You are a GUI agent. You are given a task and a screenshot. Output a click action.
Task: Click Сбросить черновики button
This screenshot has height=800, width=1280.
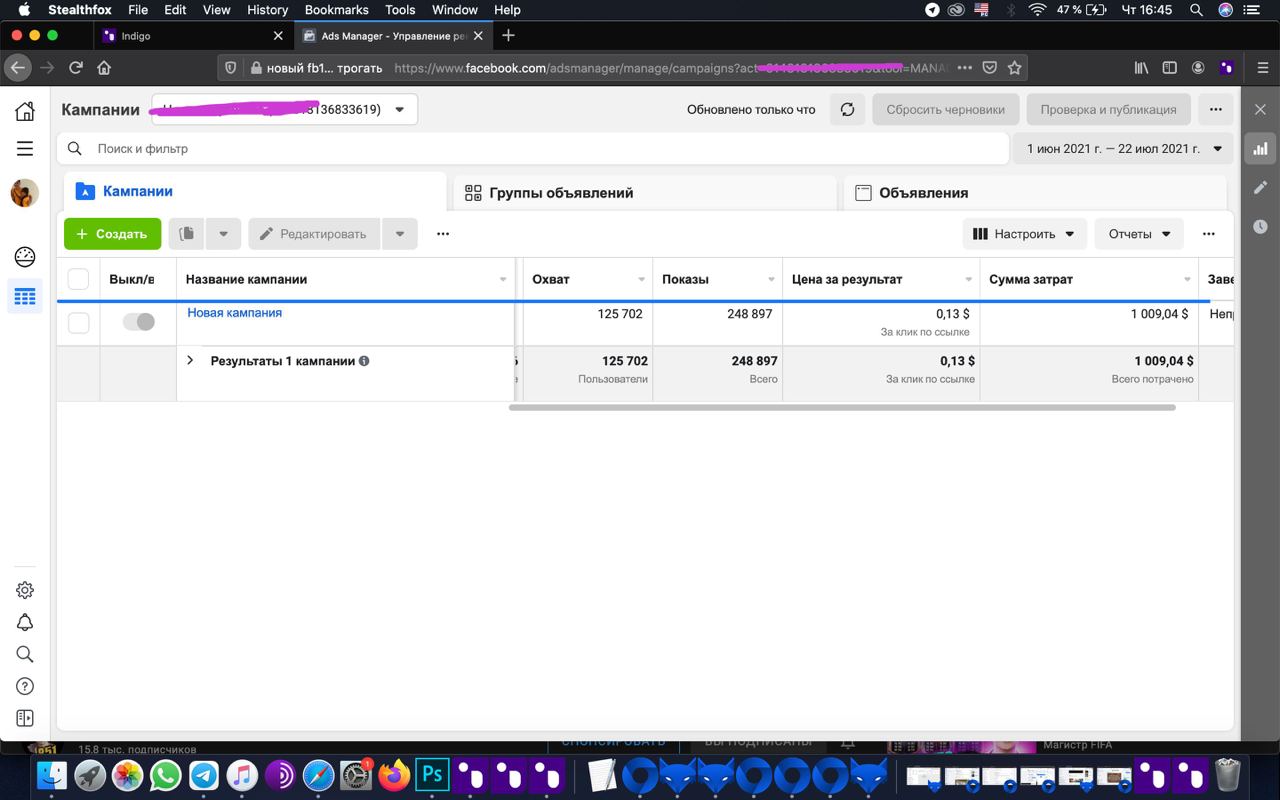pos(945,109)
